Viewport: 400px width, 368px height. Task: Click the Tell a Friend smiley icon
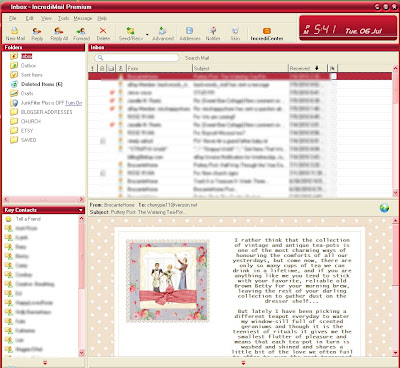coord(8,219)
